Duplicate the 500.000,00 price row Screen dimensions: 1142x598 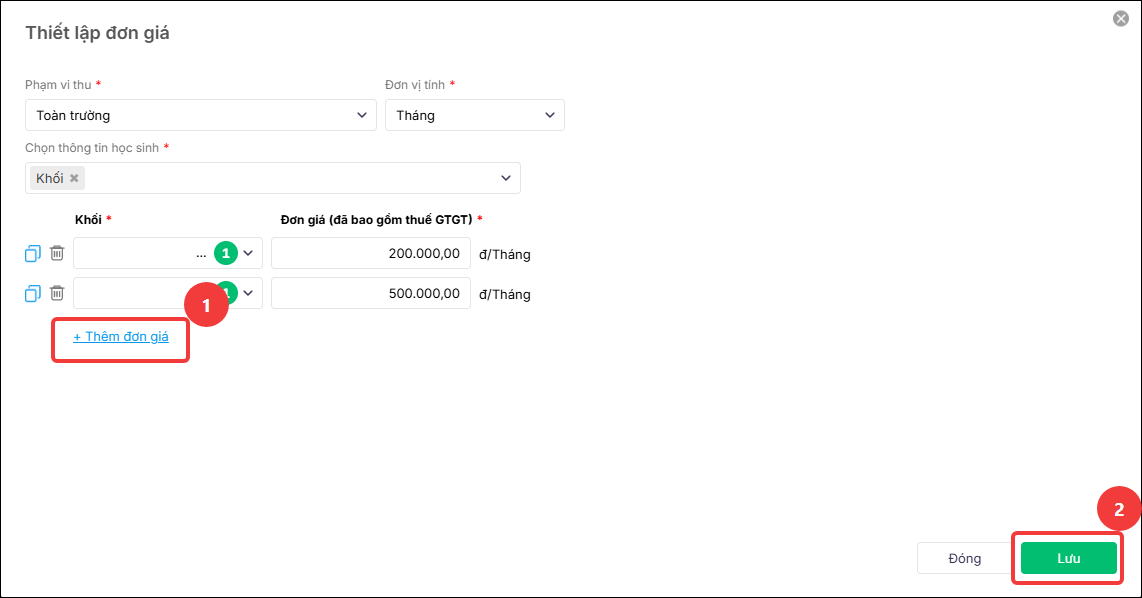(x=33, y=294)
